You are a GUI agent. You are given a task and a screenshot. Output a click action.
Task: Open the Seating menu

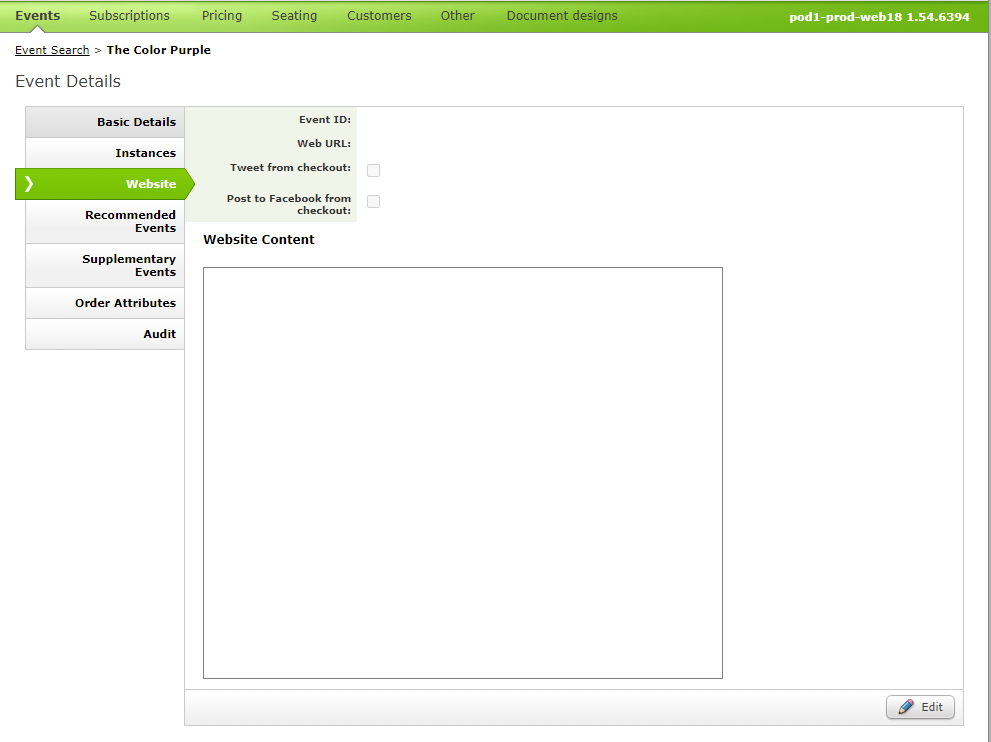click(294, 16)
